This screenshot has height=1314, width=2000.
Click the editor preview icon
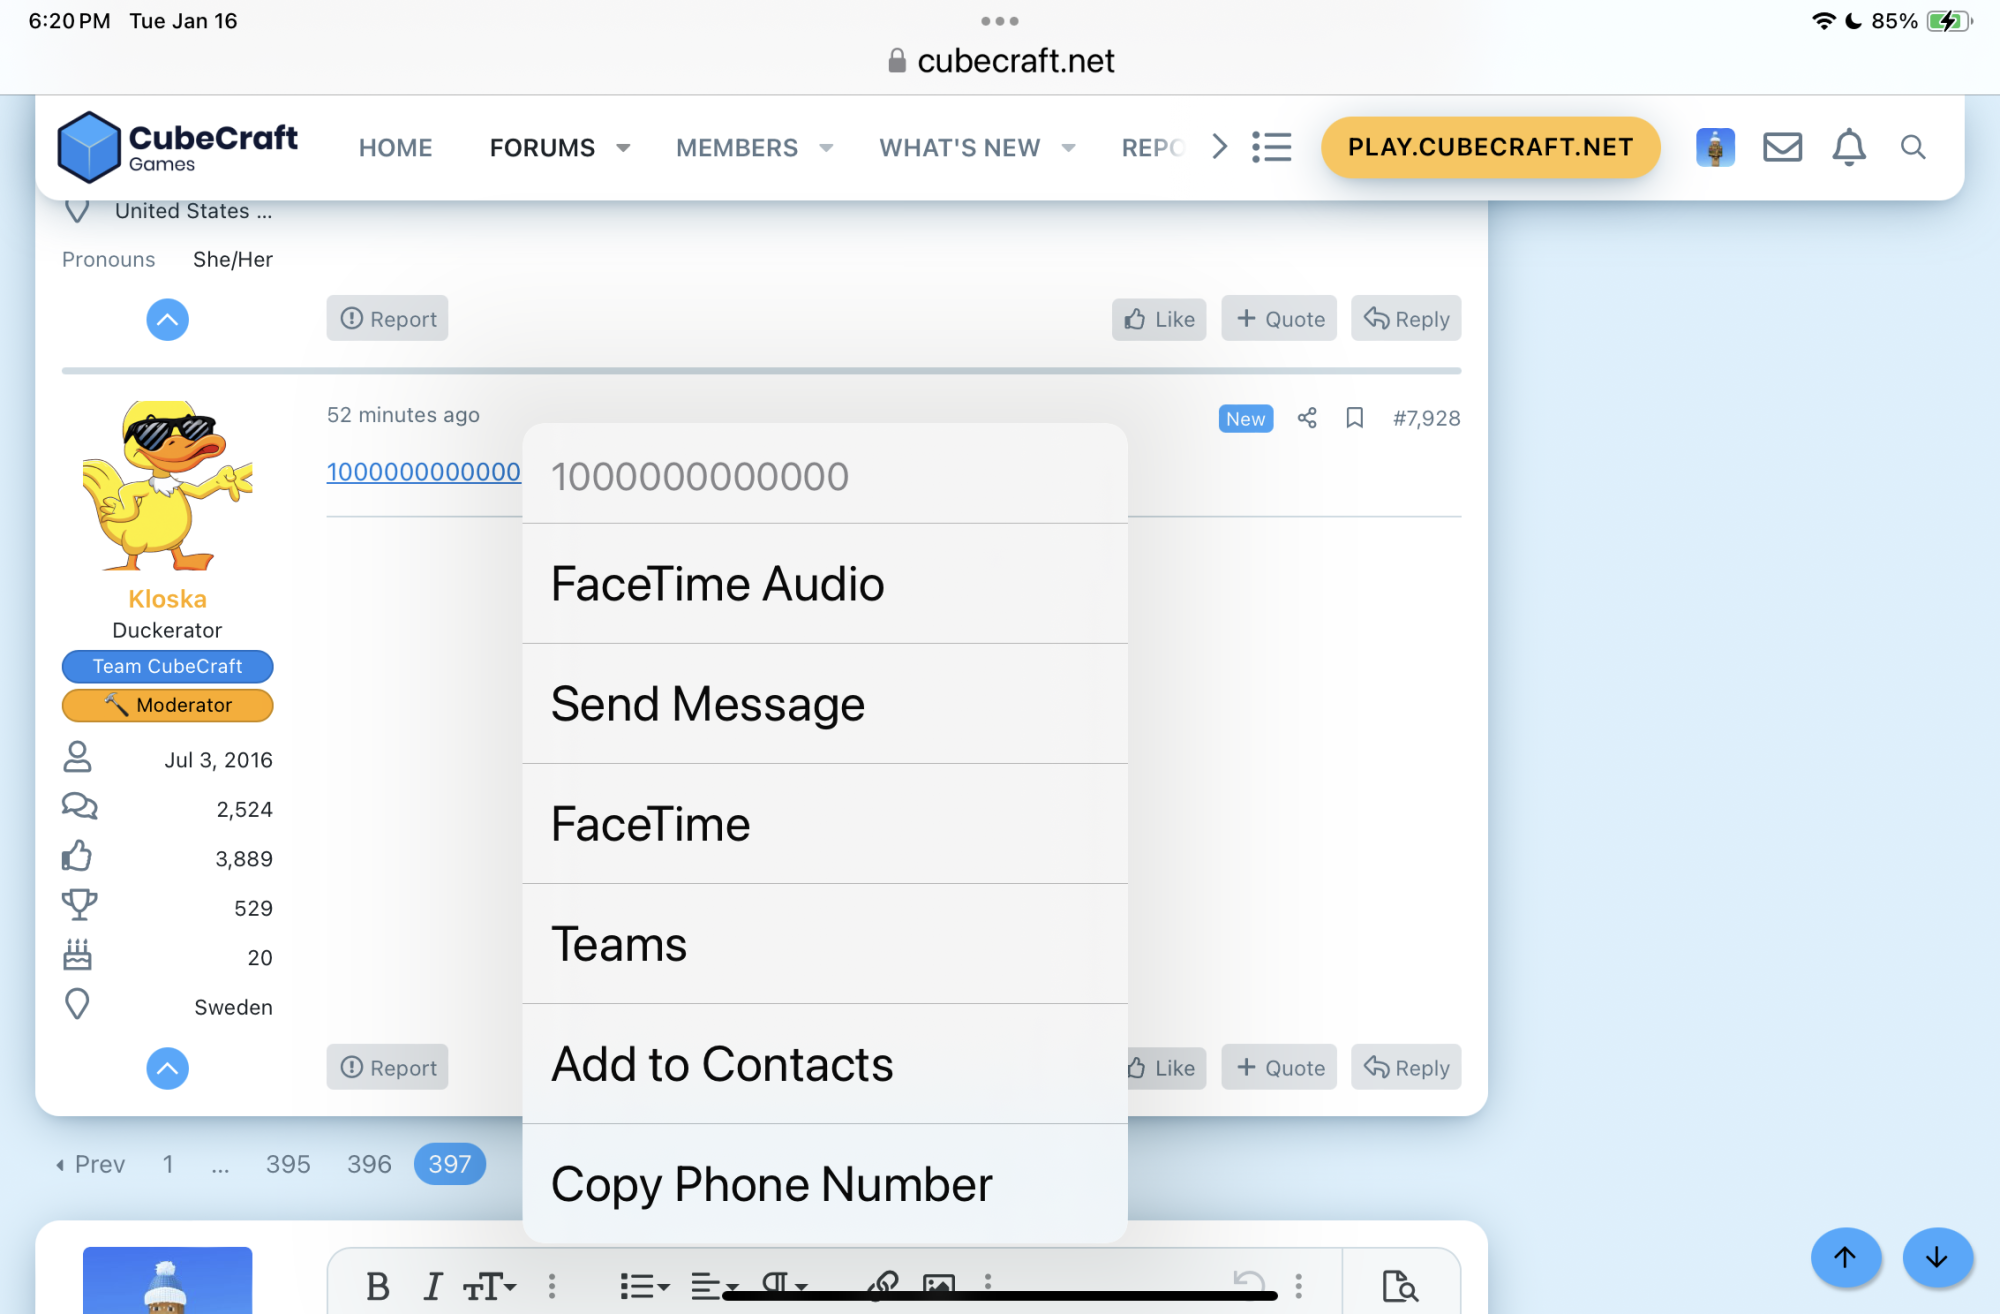tap(1400, 1286)
